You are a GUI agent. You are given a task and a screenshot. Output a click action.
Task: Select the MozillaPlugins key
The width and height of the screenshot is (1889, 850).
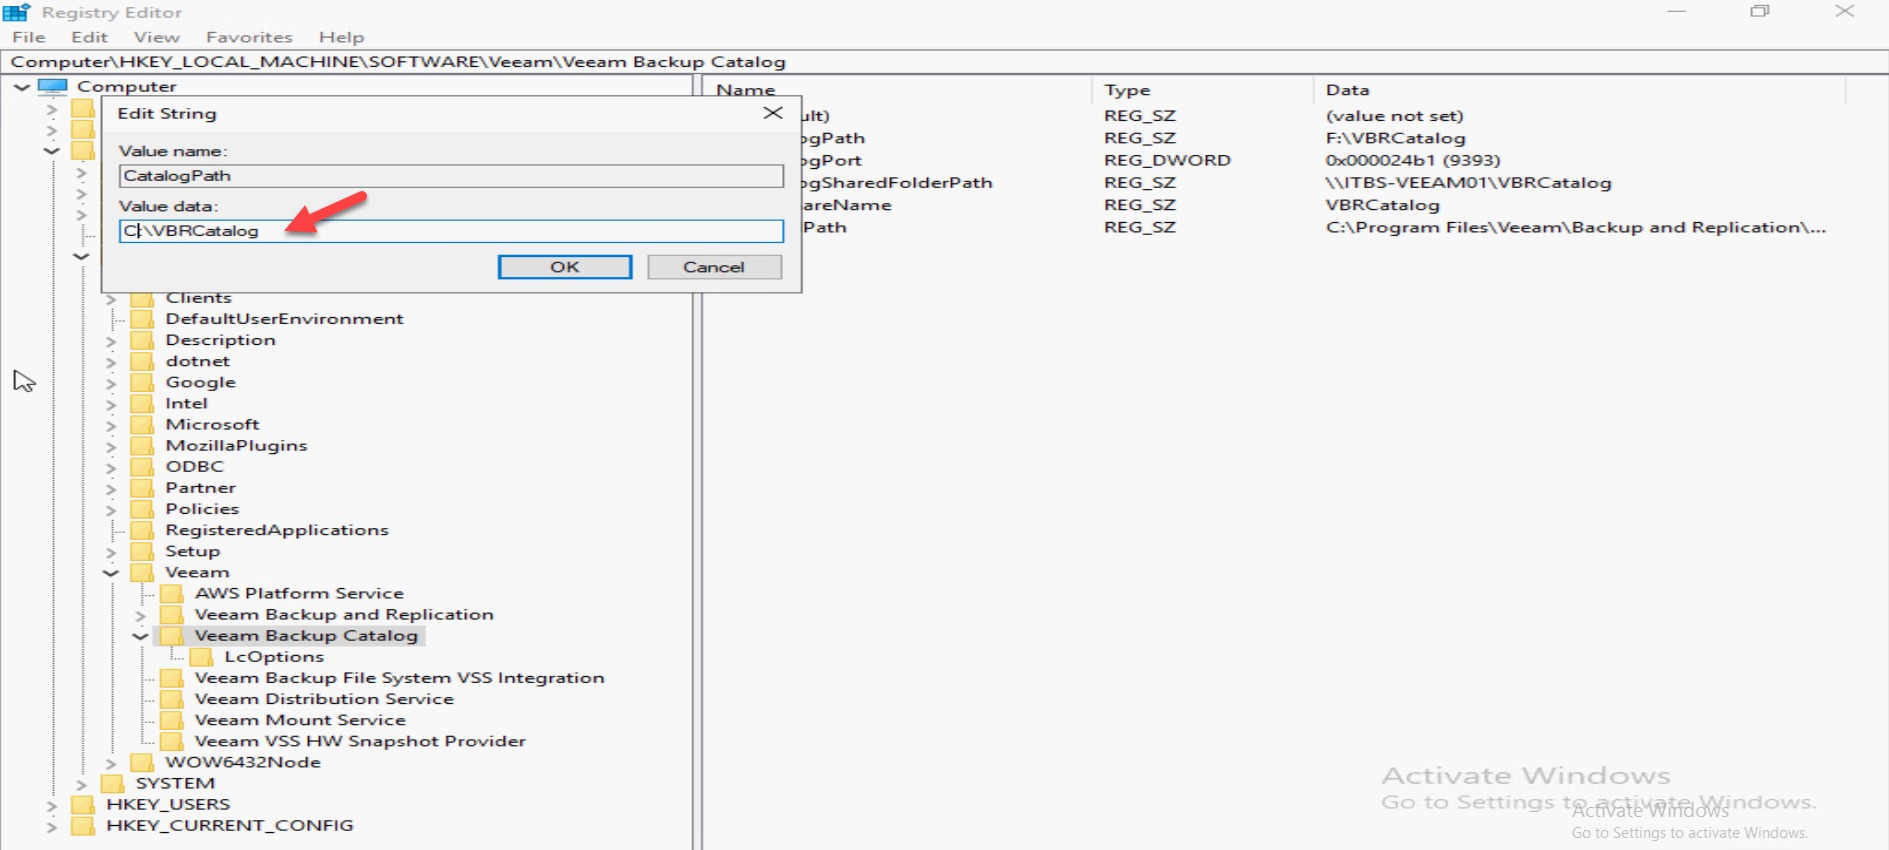point(236,446)
